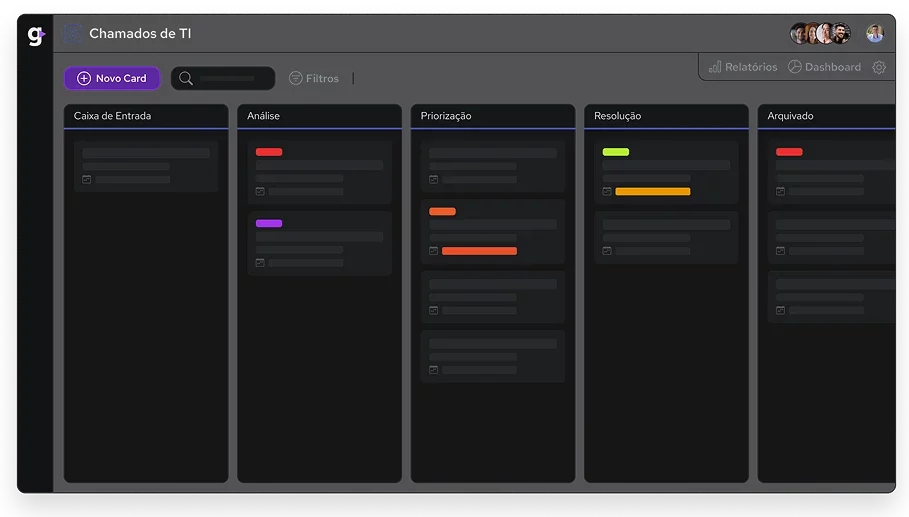This screenshot has width=909, height=517.
Task: Click the red label on the Análise card
Action: 269,152
